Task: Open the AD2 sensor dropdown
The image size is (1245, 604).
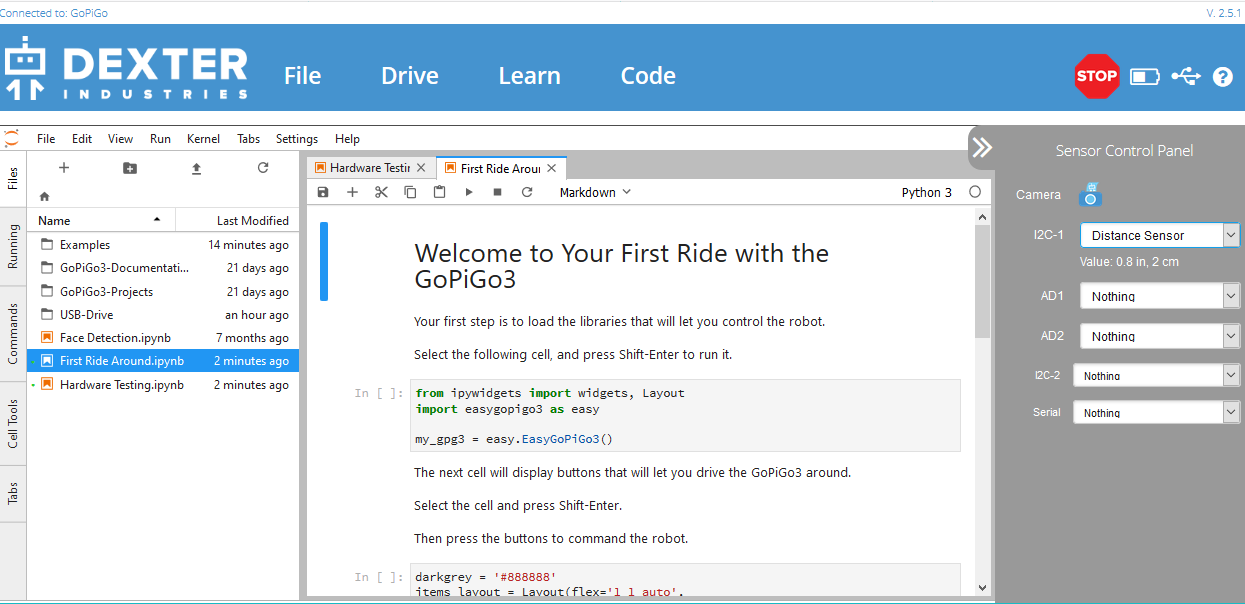Action: (x=1160, y=336)
